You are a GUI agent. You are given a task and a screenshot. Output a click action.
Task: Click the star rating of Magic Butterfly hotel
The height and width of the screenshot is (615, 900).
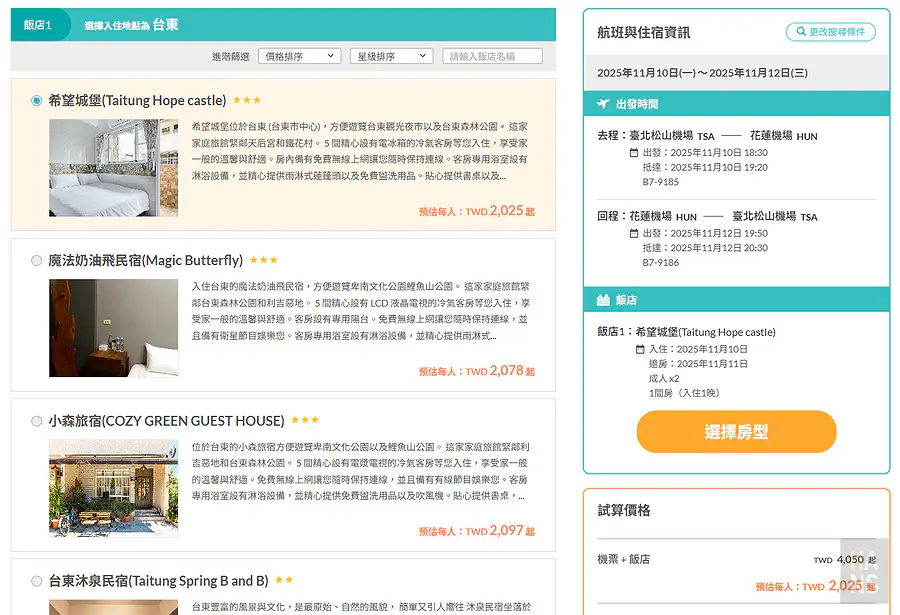(264, 261)
